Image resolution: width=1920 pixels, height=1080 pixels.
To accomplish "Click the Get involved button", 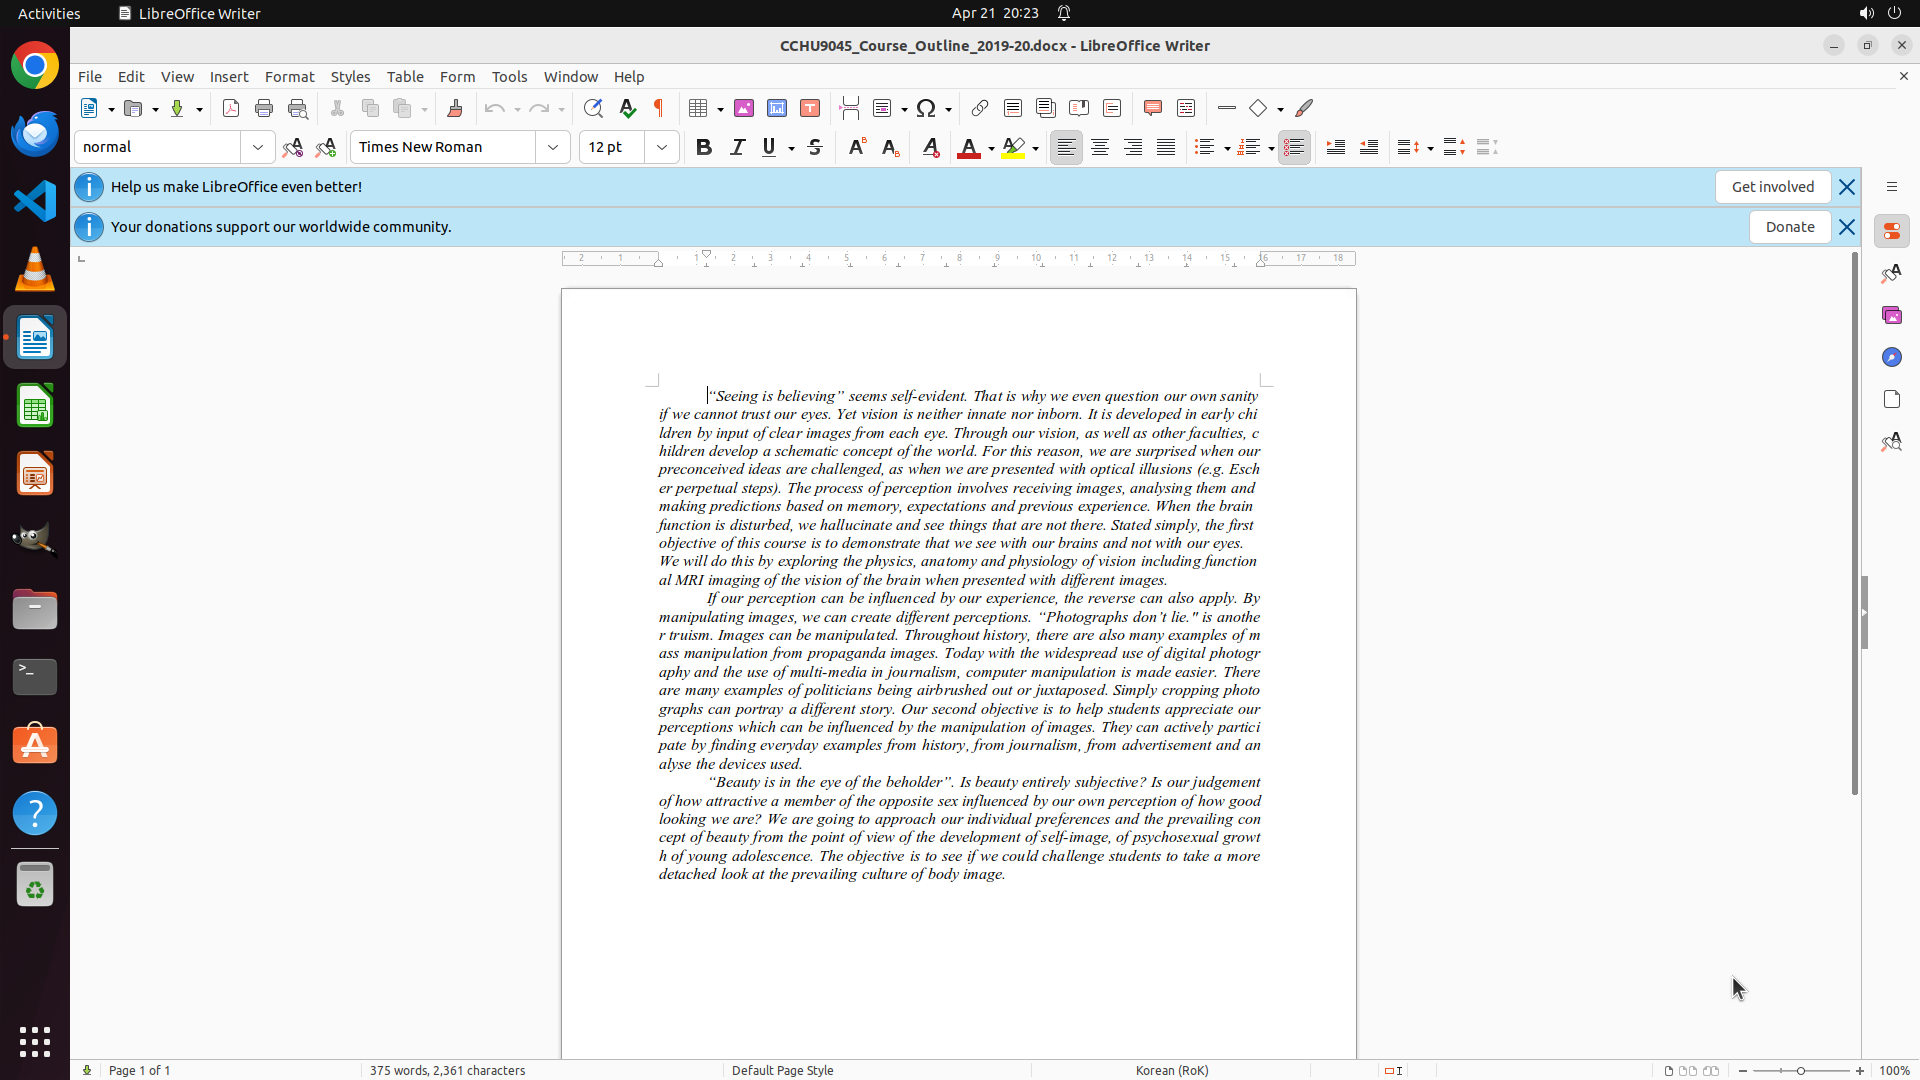I will (x=1772, y=187).
